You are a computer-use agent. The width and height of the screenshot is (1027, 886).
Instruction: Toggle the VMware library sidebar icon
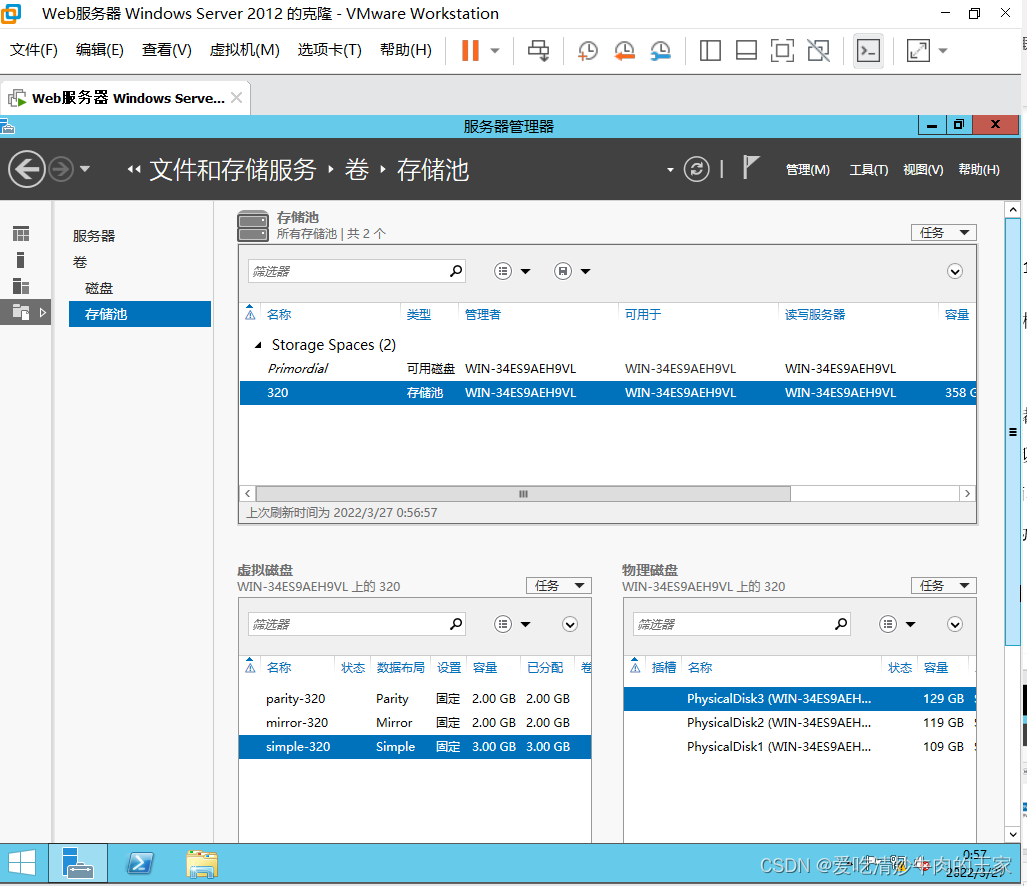[710, 50]
